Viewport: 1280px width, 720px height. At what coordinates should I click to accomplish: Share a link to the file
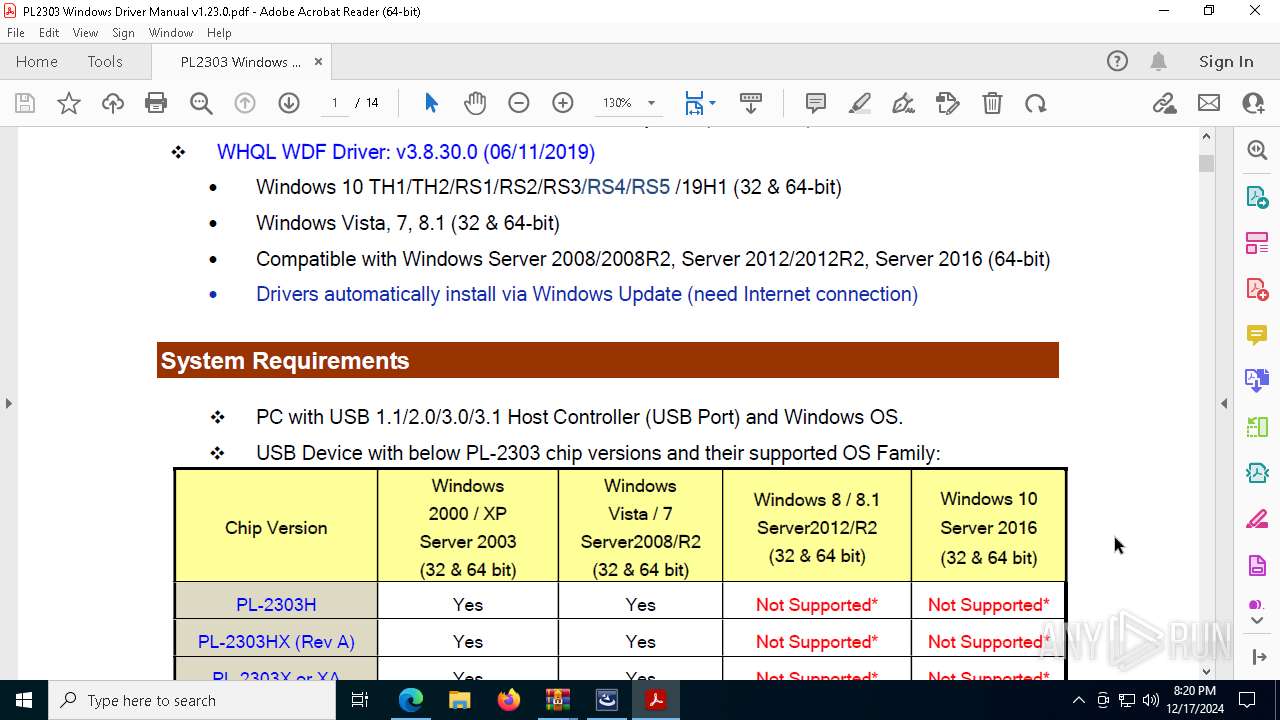click(x=1164, y=103)
